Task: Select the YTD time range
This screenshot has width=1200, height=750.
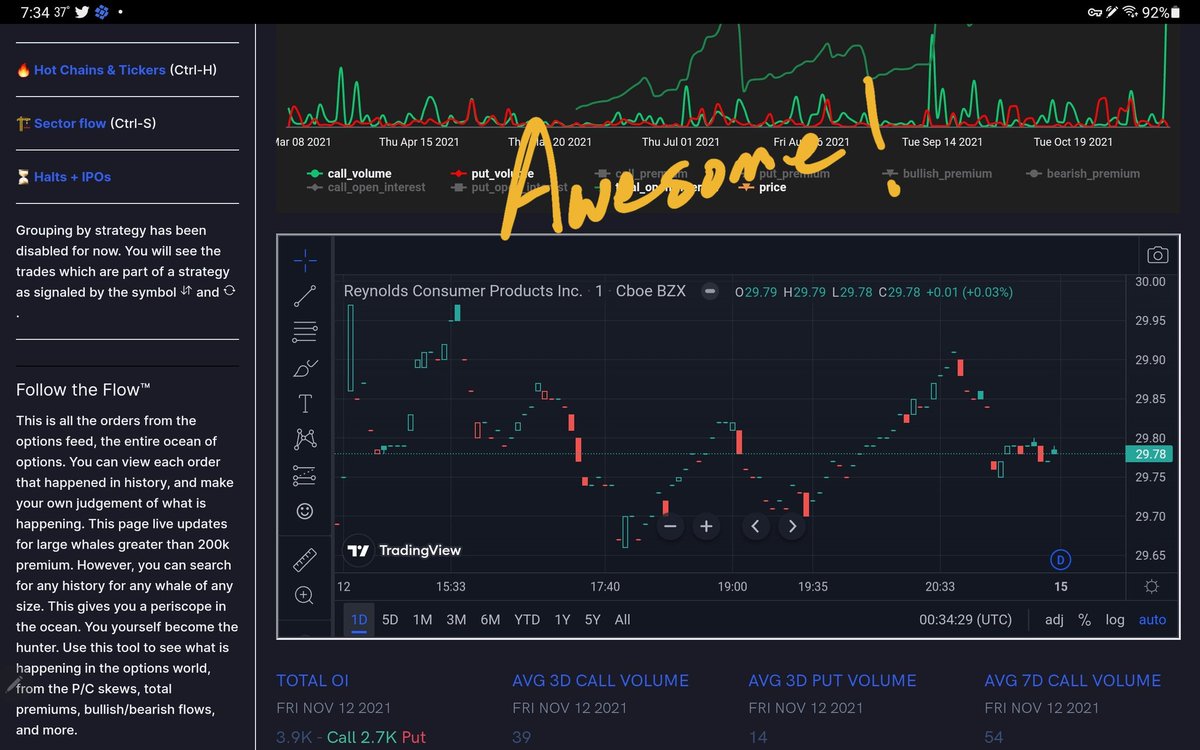Action: point(527,619)
